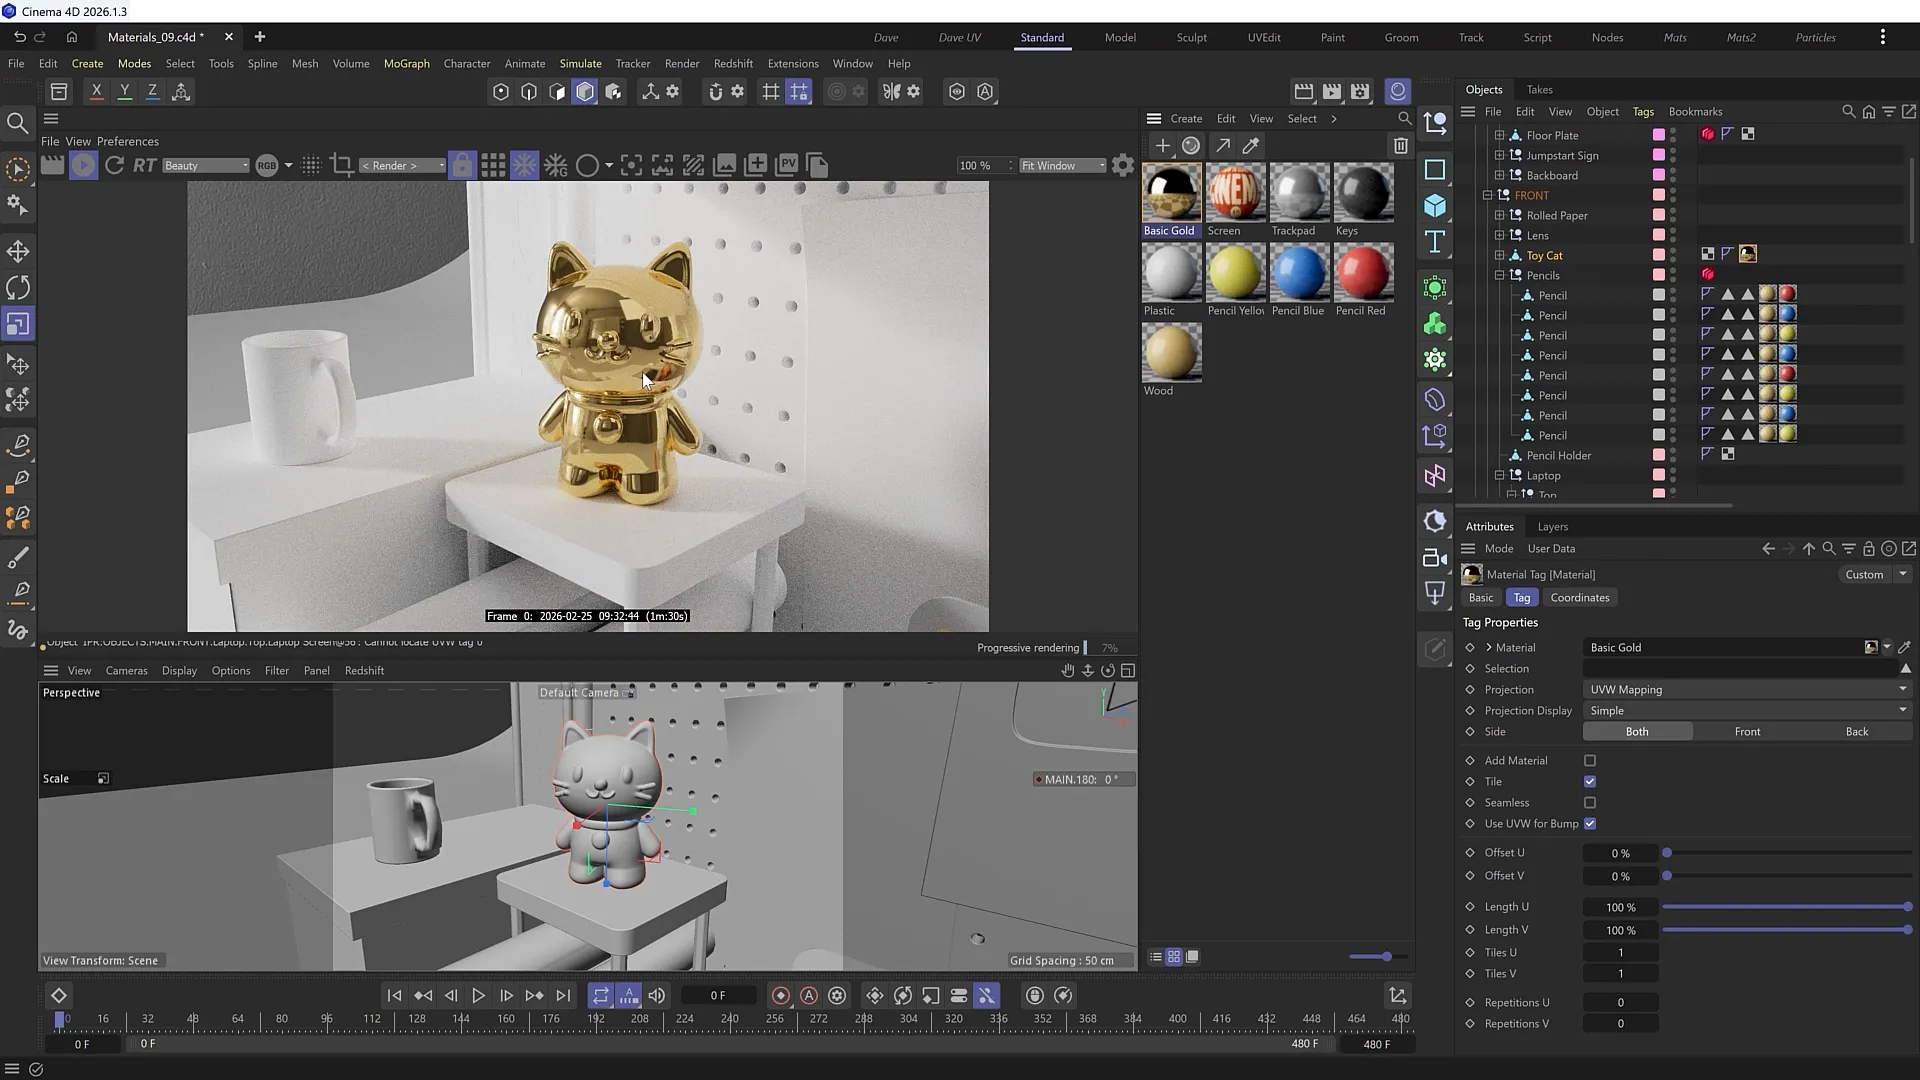Toggle Use UVW for Bump checkbox
This screenshot has width=1920, height=1080.
(x=1590, y=824)
